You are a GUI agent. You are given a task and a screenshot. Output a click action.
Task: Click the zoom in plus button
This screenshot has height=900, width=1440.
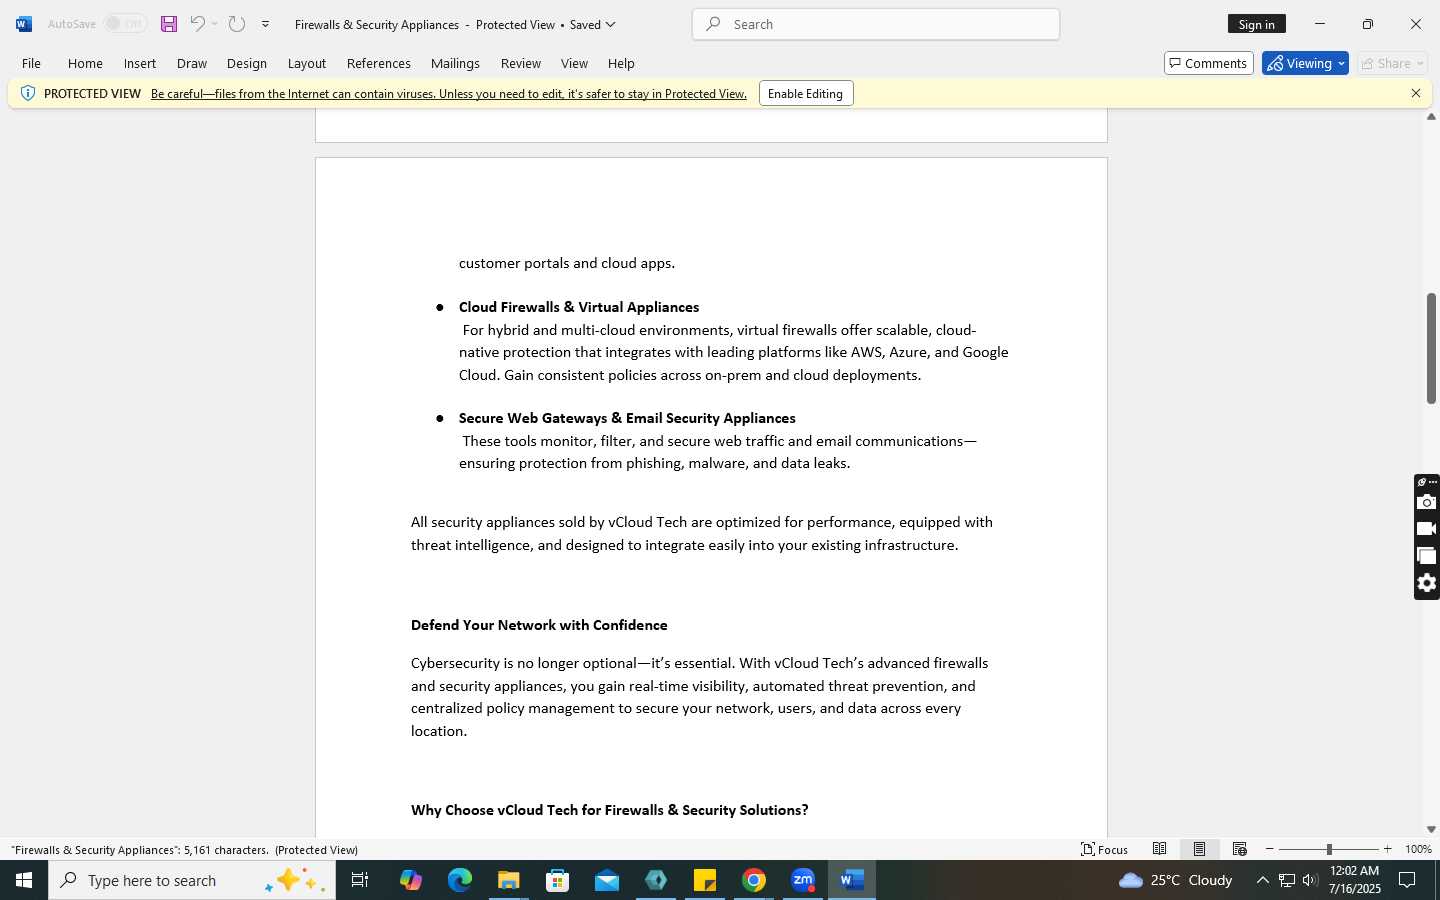(x=1387, y=849)
